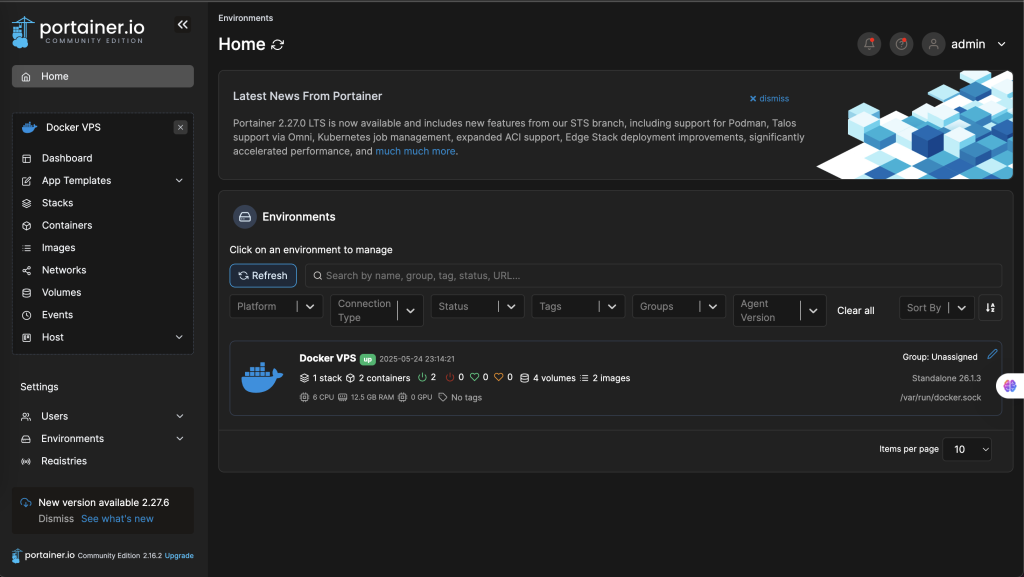
Task: Go to Containers page
Action: pos(67,225)
